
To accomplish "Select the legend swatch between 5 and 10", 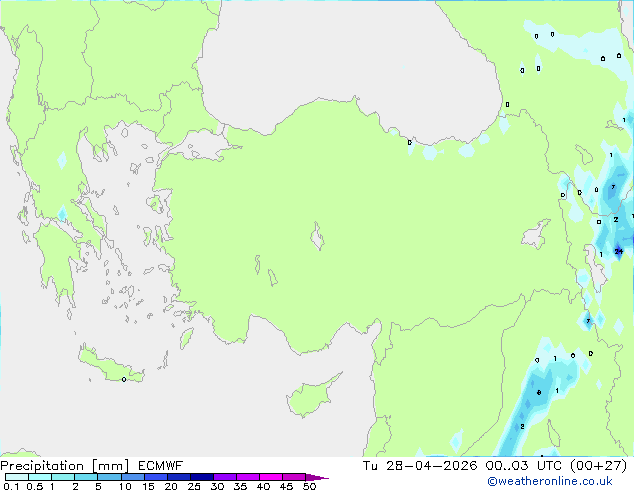I will (109, 477).
